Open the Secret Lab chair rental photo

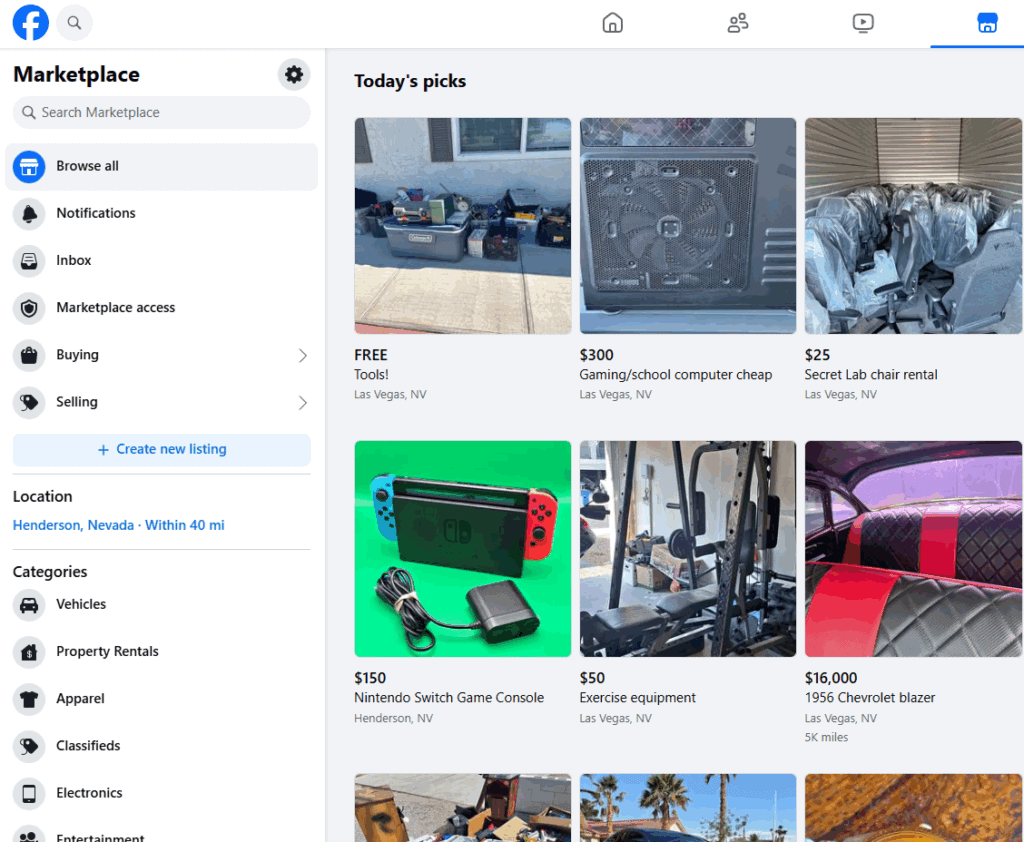[x=913, y=226]
